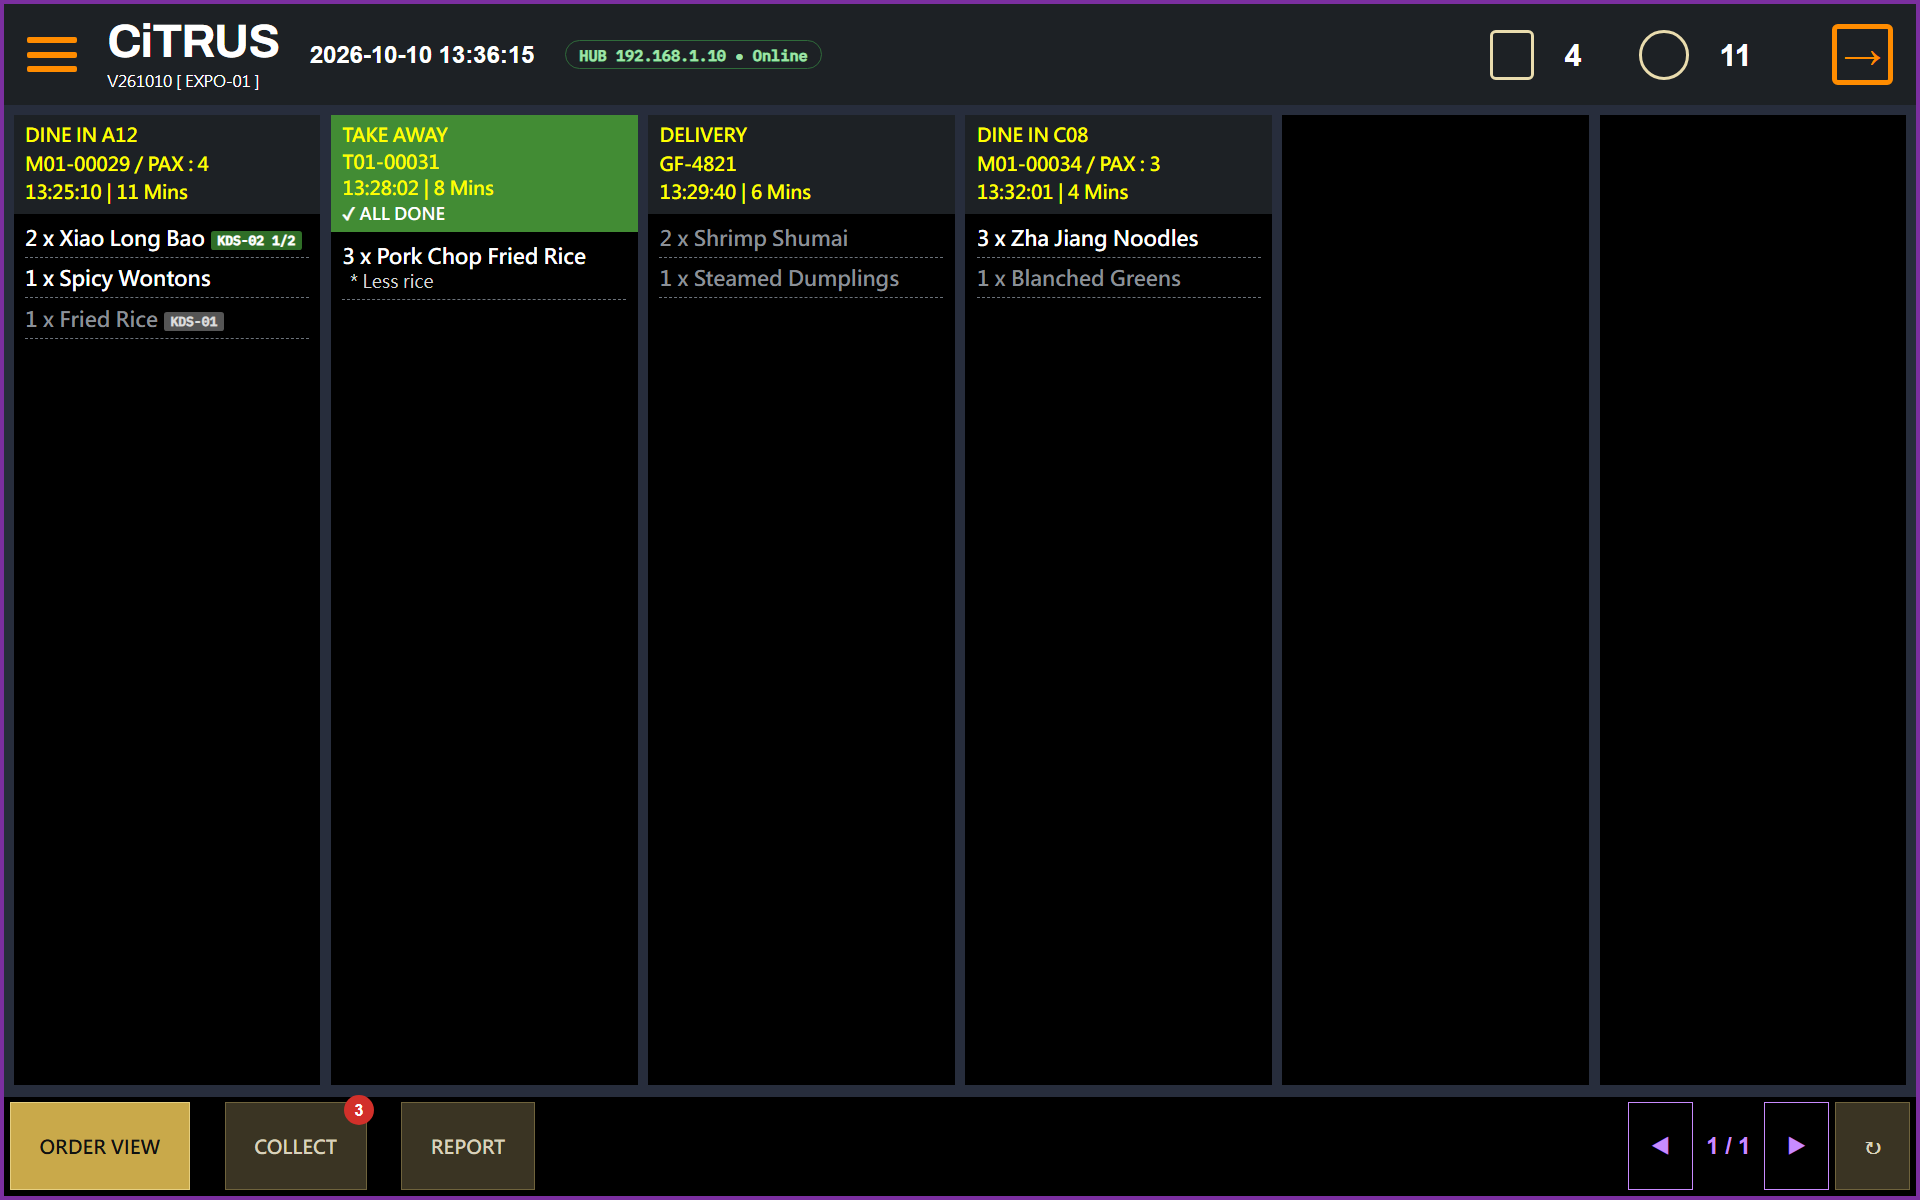The image size is (1920, 1200).
Task: Click the KDS-02 1/2 tag
Action: coord(256,241)
